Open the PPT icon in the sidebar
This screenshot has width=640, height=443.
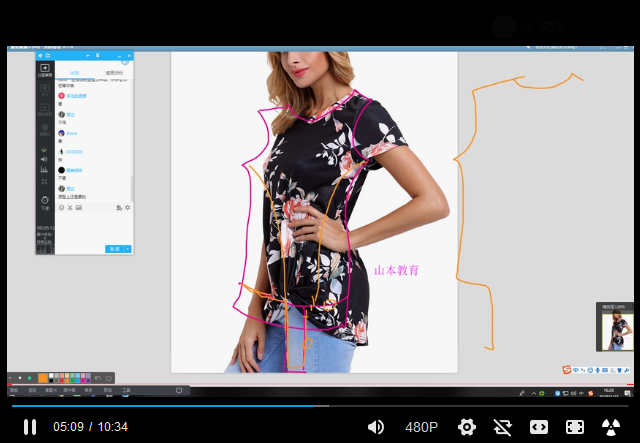[45, 89]
